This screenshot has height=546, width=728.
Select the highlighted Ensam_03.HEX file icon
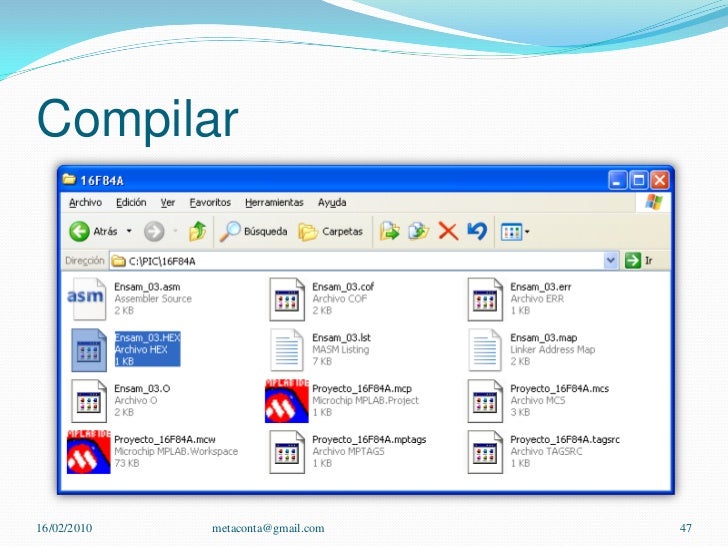89,350
